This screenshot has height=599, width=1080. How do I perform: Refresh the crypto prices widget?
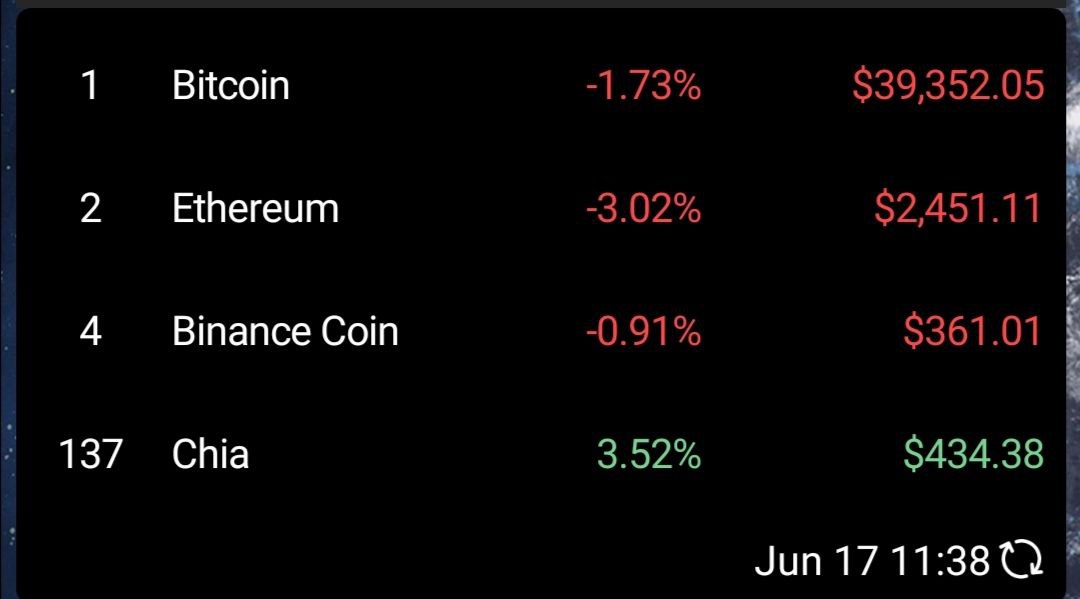tap(1022, 560)
